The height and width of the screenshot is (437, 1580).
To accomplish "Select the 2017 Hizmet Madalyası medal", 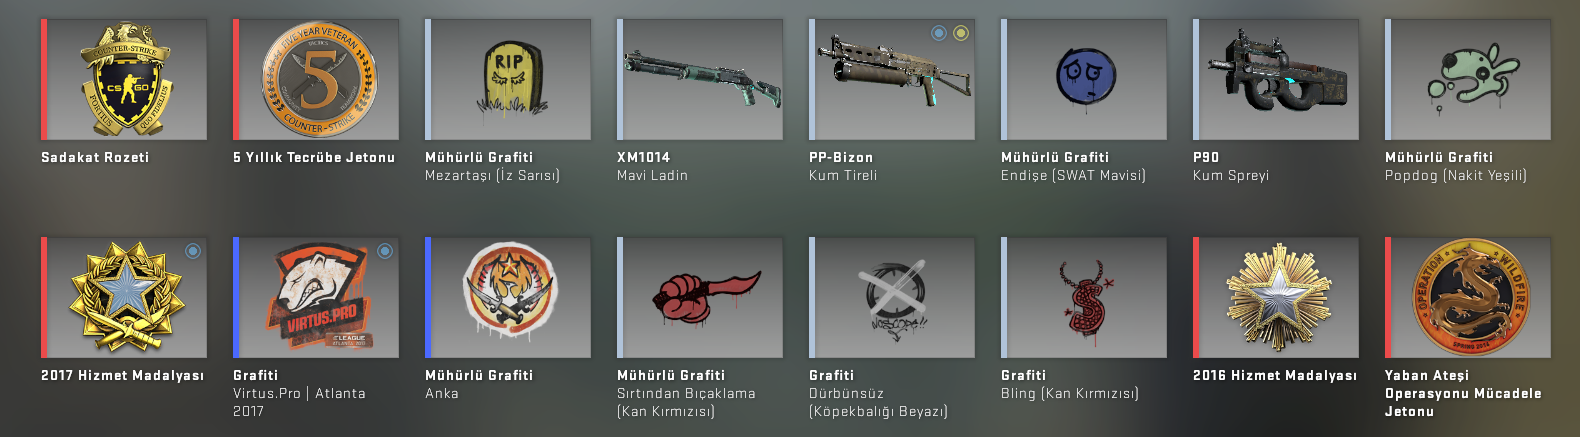I will pos(124,298).
